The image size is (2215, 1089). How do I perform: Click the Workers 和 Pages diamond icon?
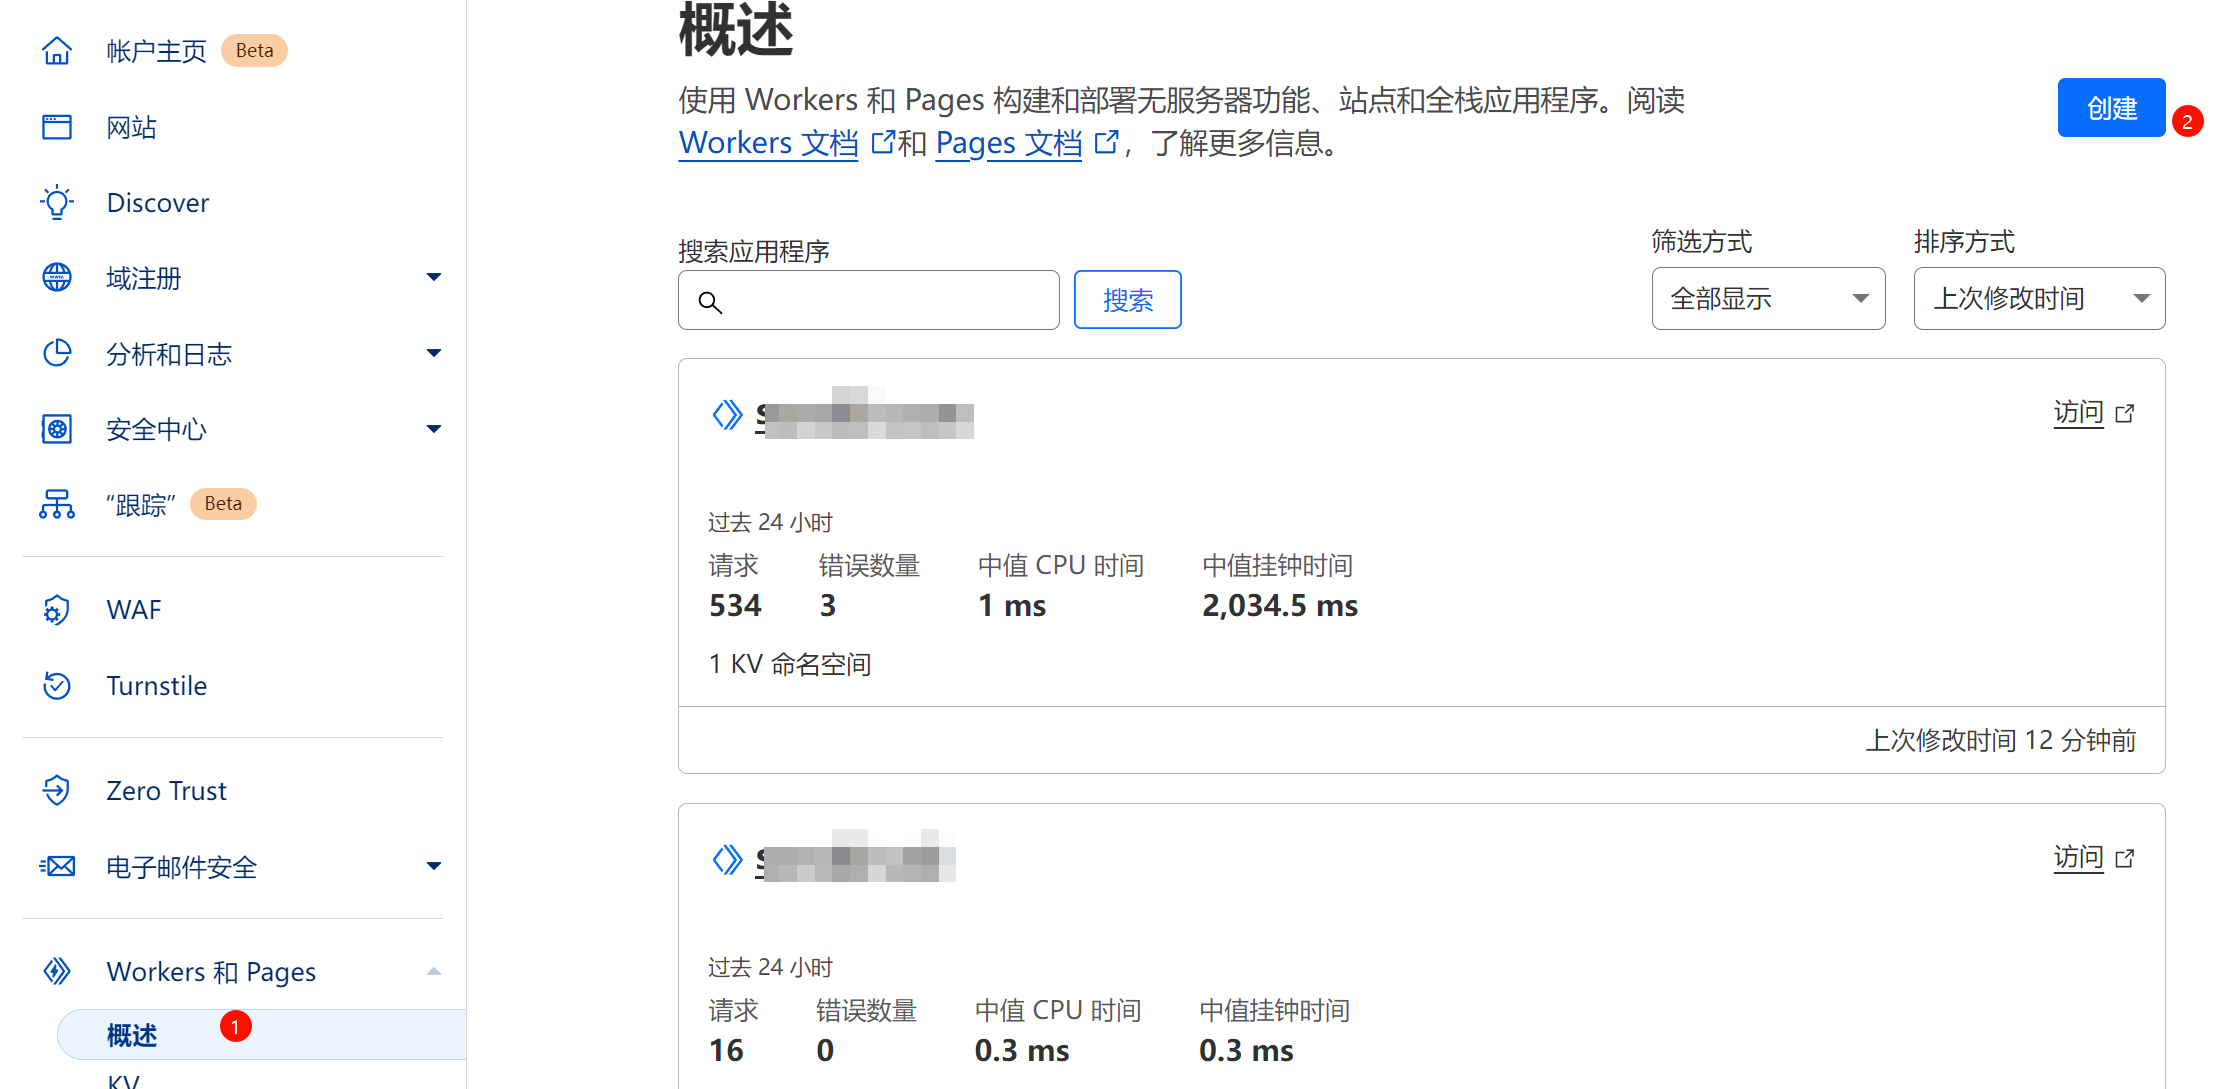(57, 971)
